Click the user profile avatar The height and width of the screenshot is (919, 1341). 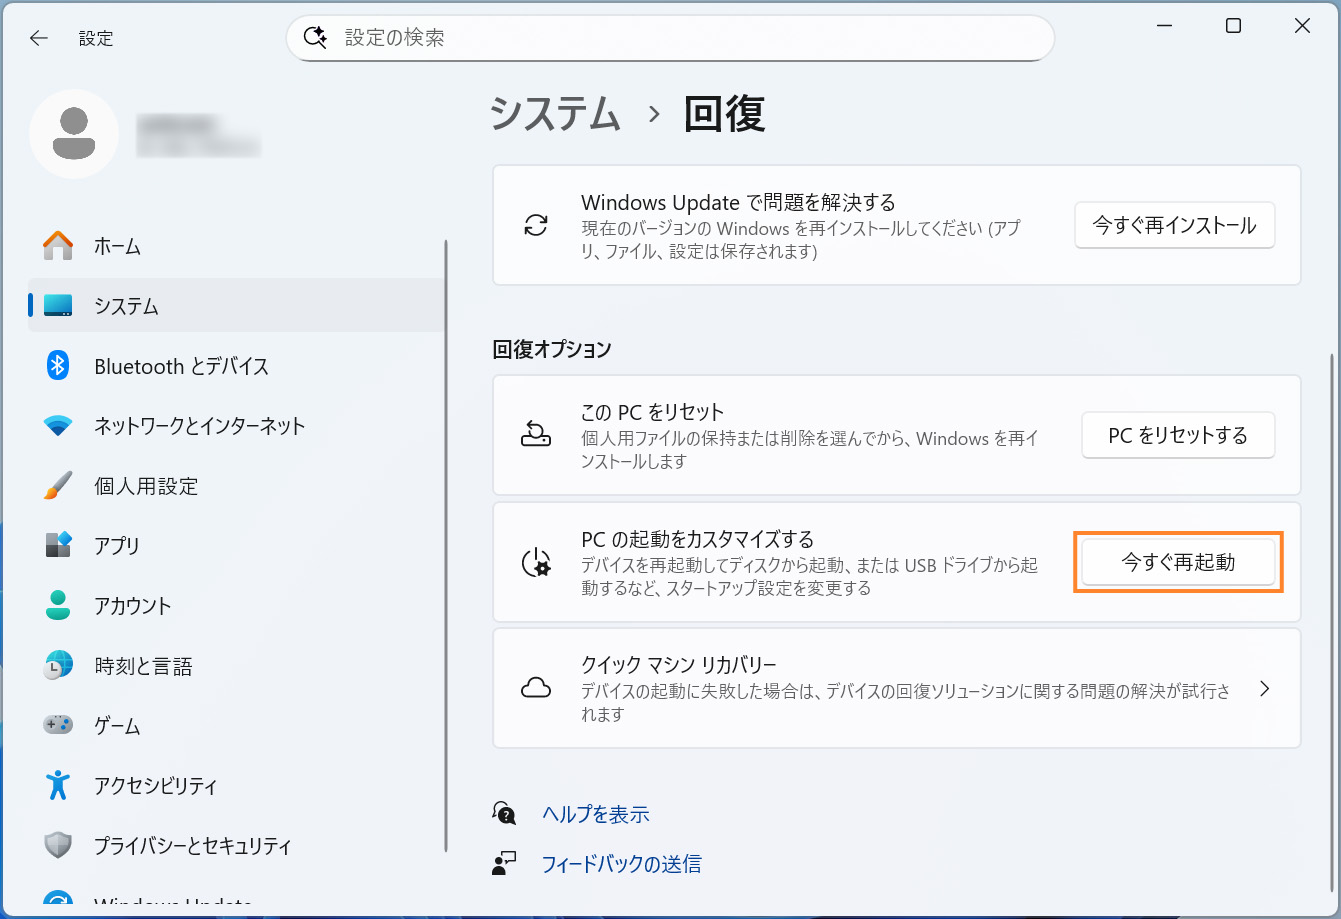[x=74, y=134]
